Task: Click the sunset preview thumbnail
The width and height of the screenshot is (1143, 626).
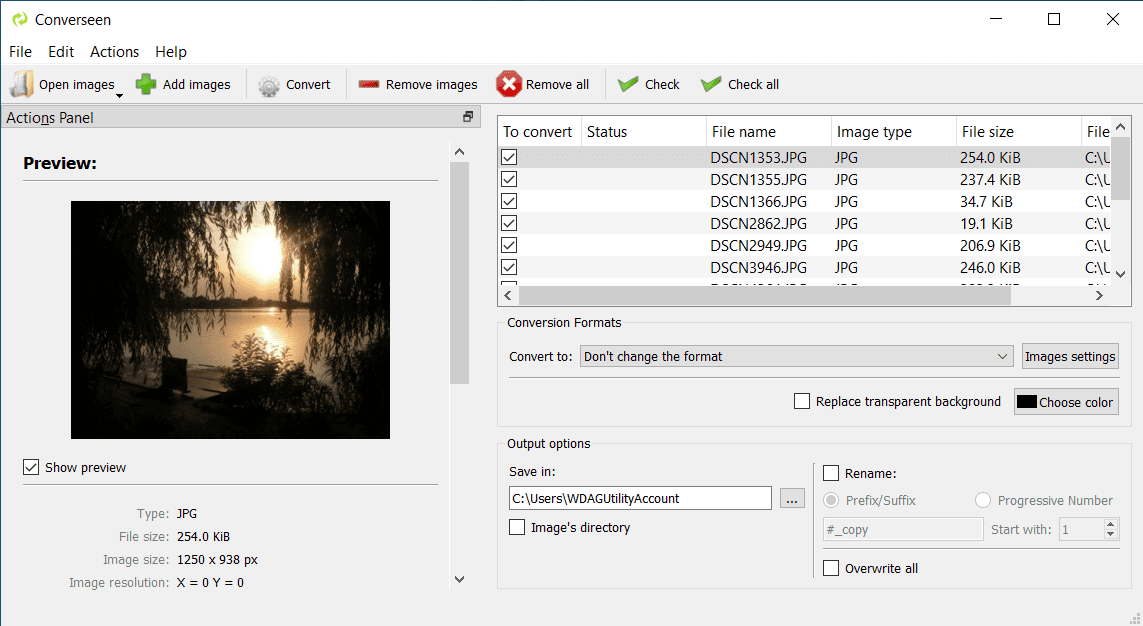Action: pyautogui.click(x=230, y=320)
